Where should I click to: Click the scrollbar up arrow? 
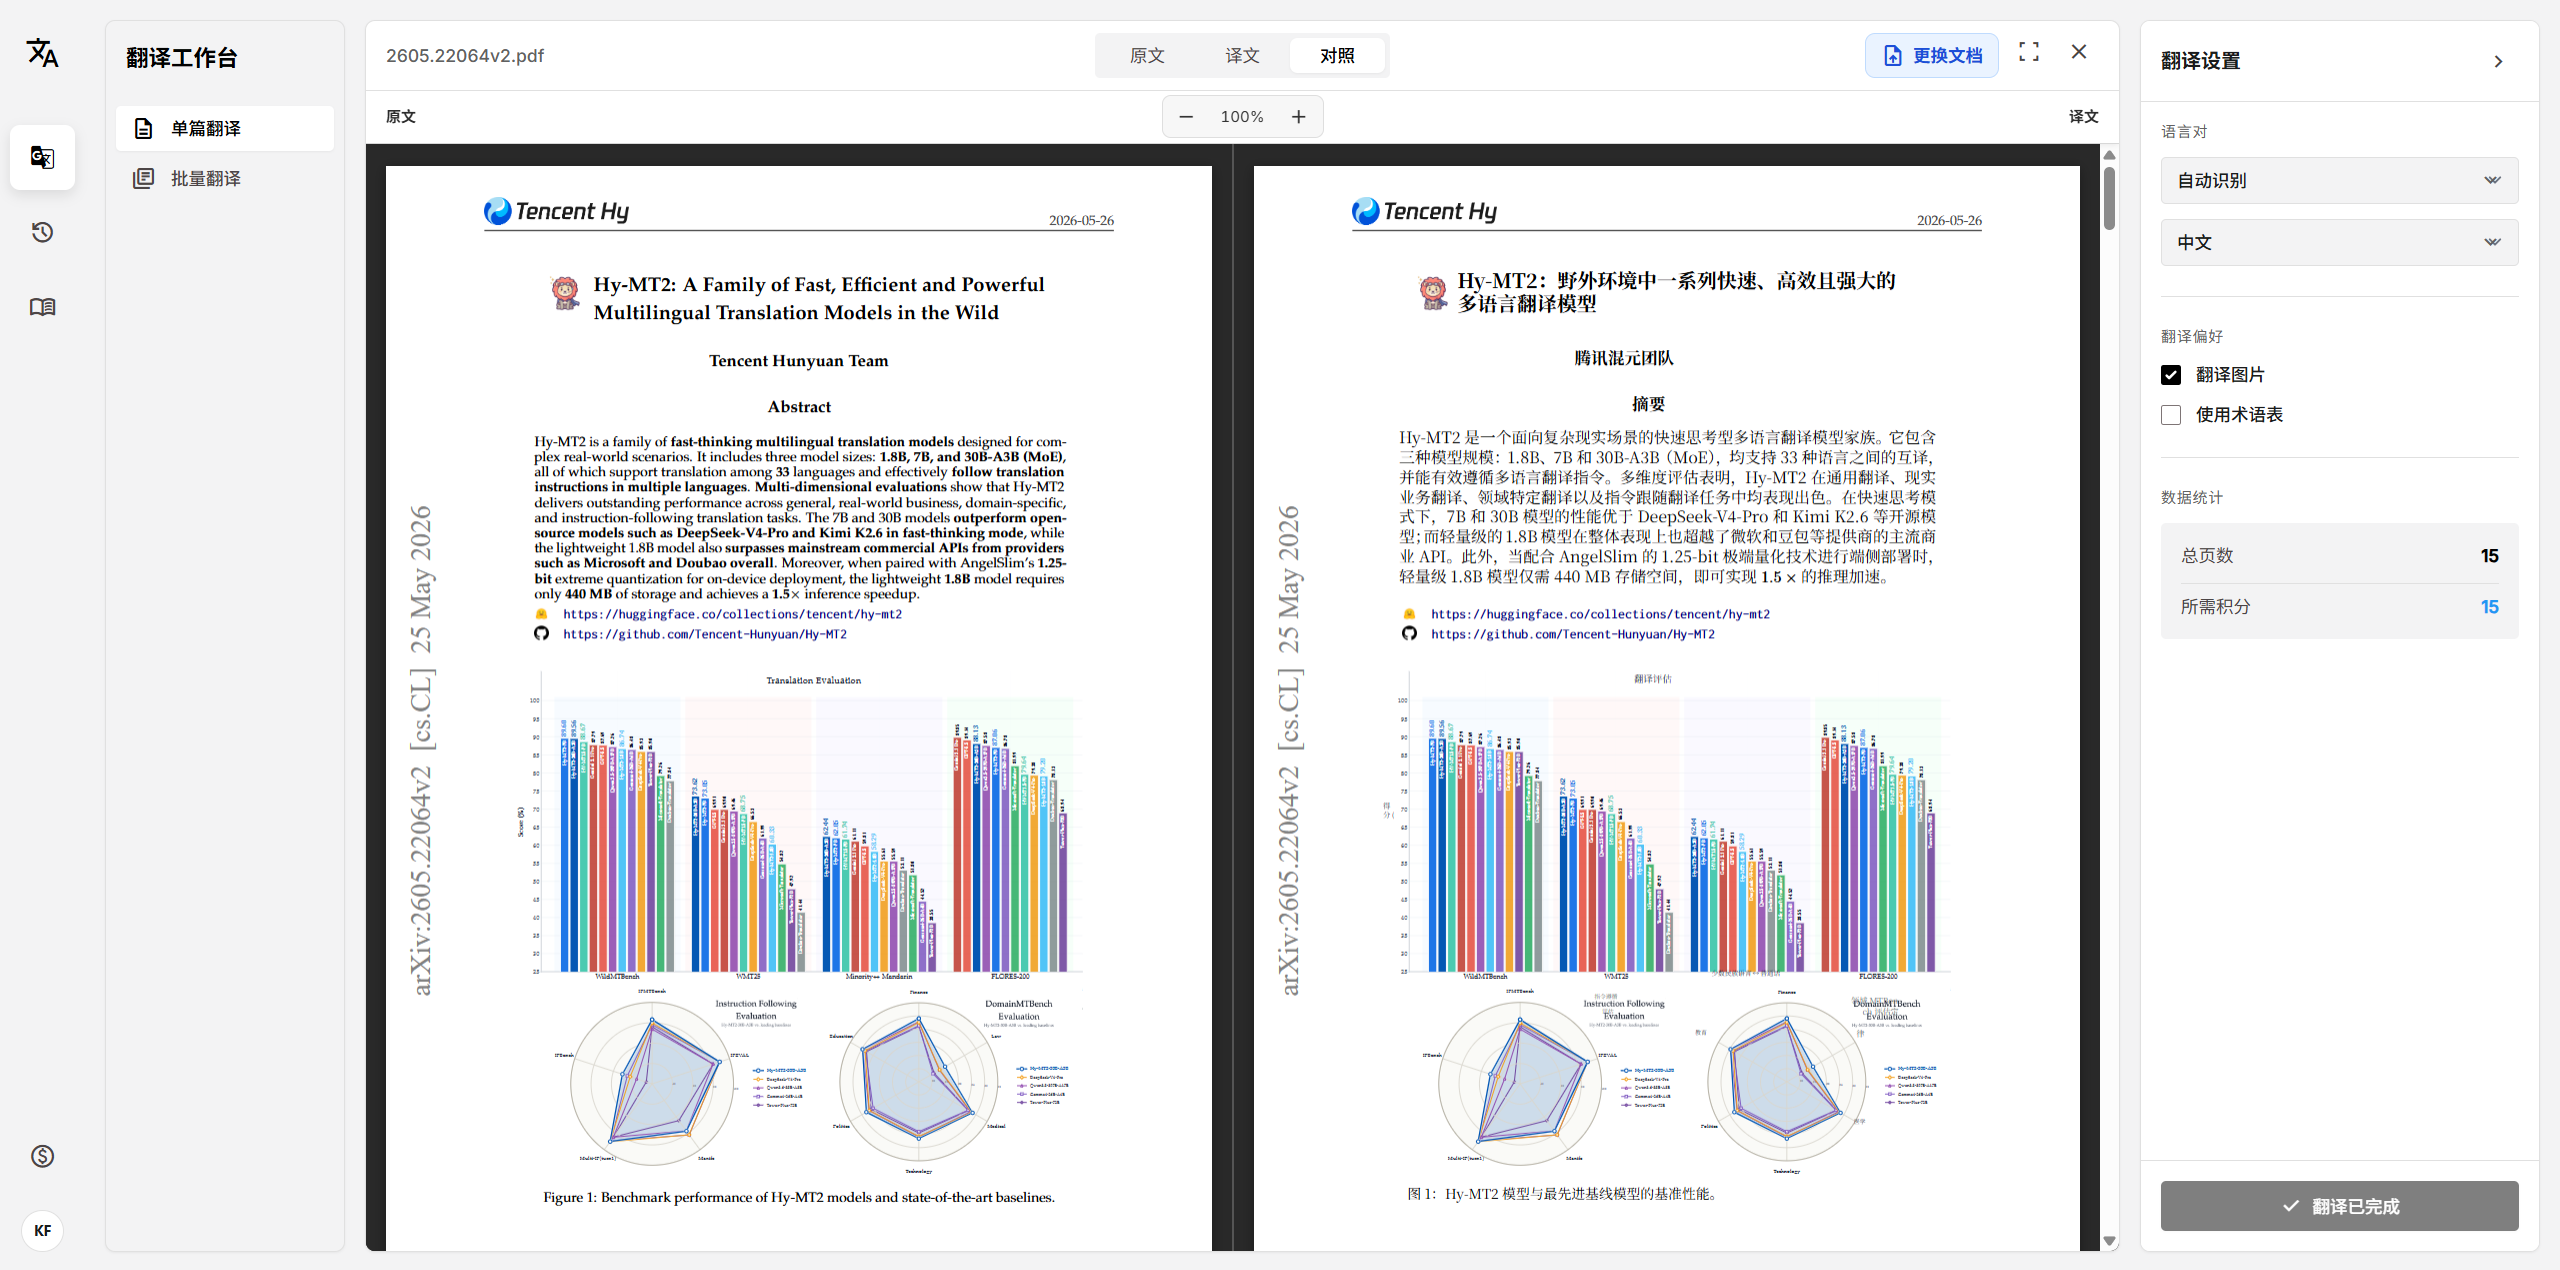coord(2109,154)
